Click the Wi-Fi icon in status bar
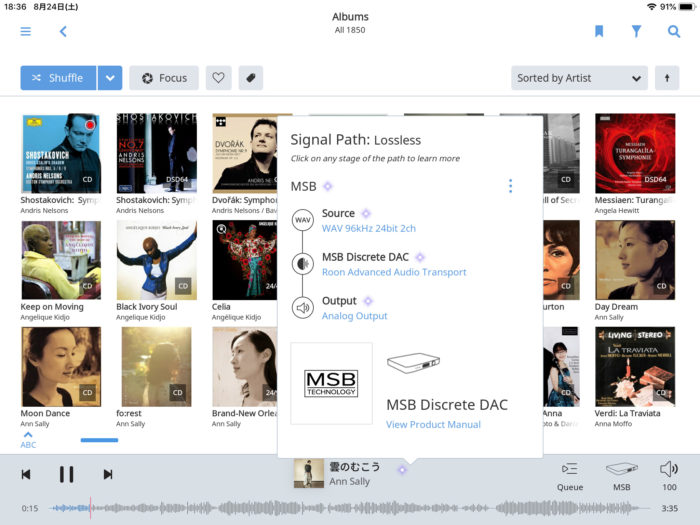The width and height of the screenshot is (700, 525). (x=652, y=7)
